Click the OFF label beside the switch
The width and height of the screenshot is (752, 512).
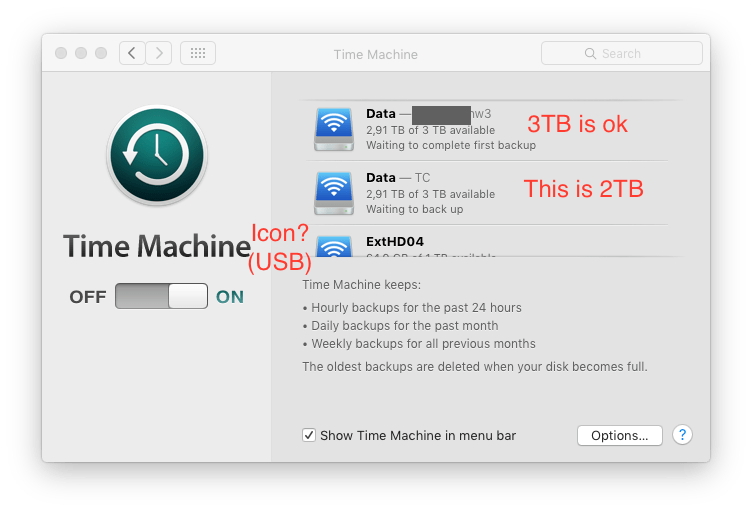[x=88, y=297]
